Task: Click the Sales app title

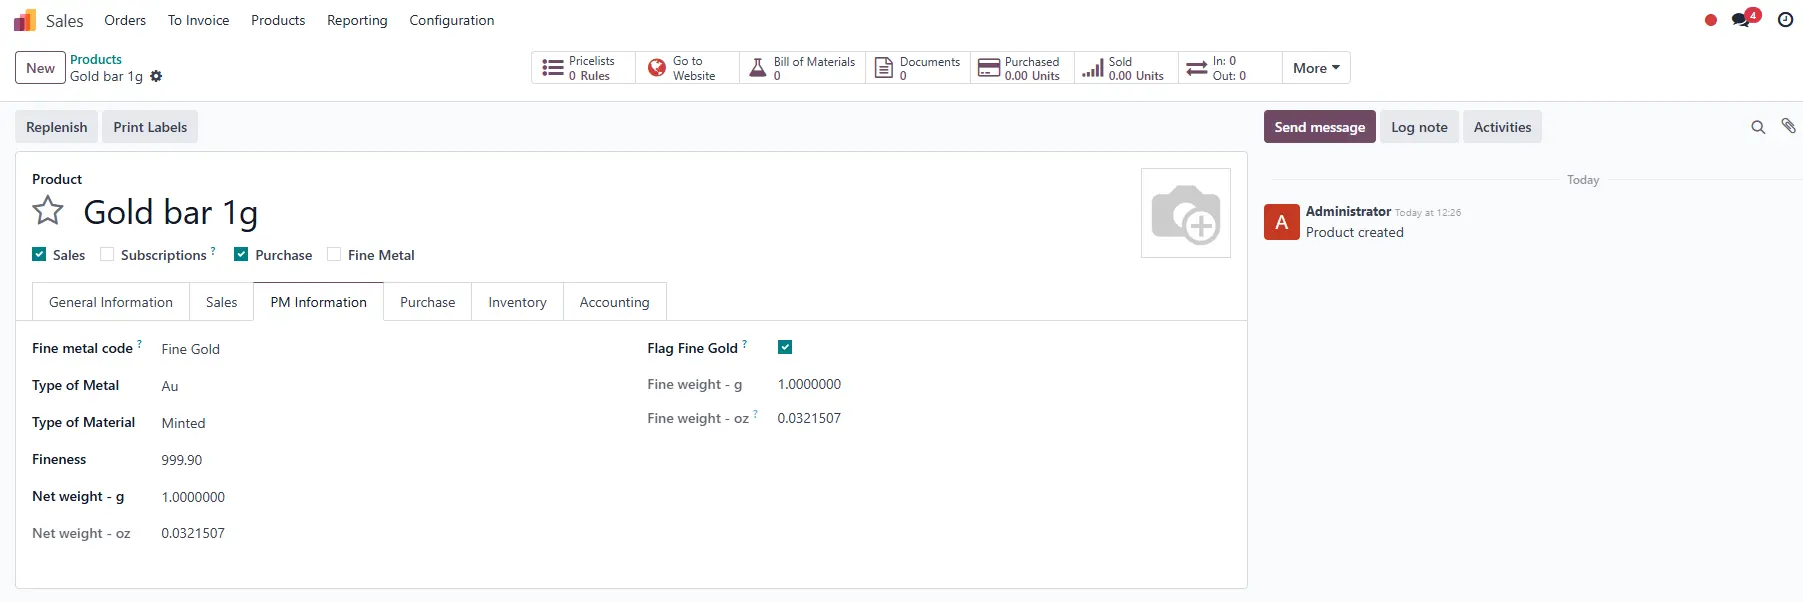Action: coord(65,21)
